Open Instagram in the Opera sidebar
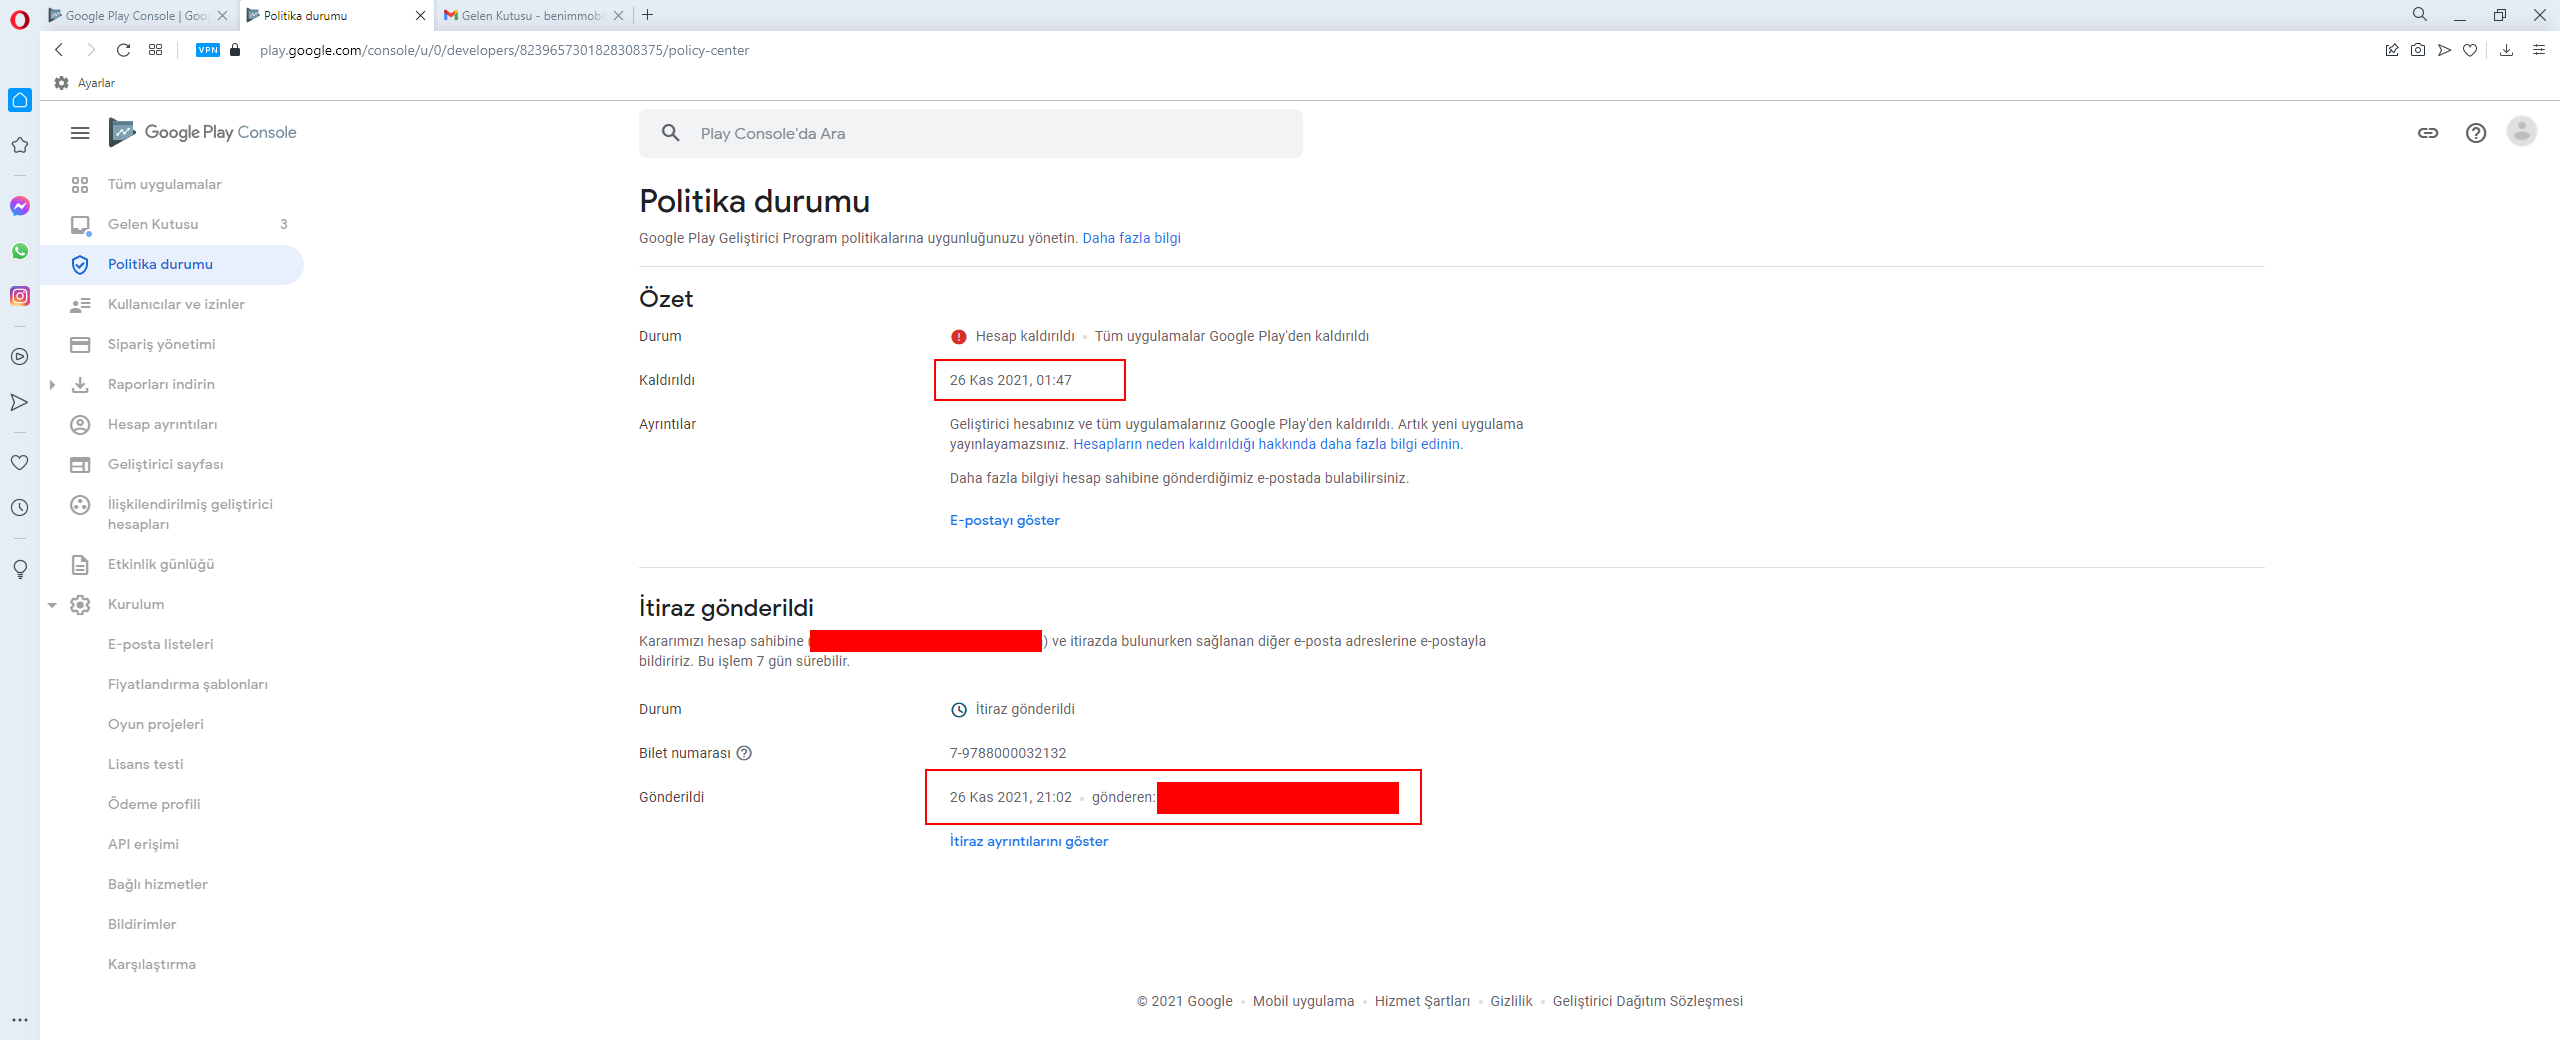Image resolution: width=2560 pixels, height=1040 pixels. point(20,296)
